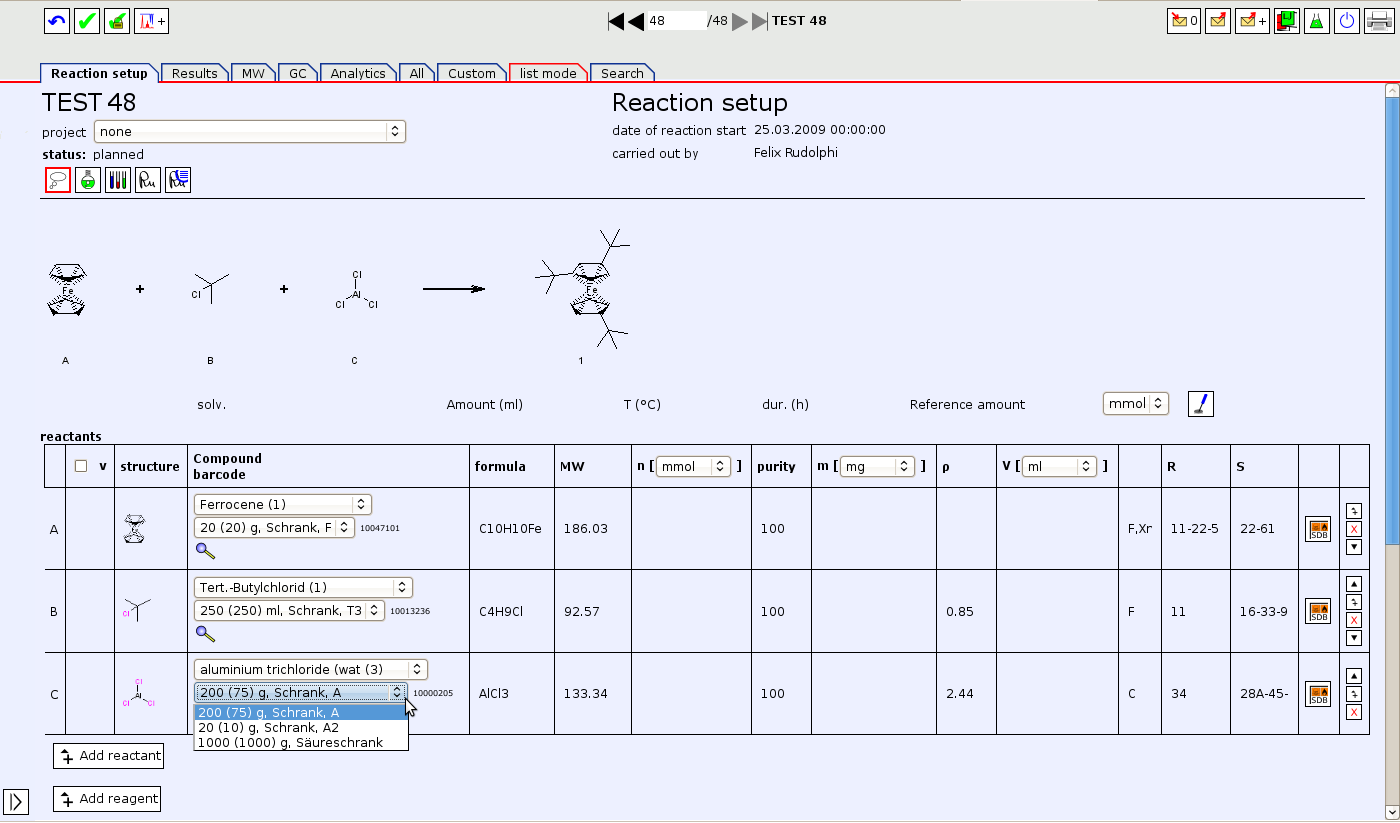Open the Tert.-Butylchlorid (1) compound dropdown
Viewport: 1400px width, 823px height.
pyautogui.click(x=303, y=587)
